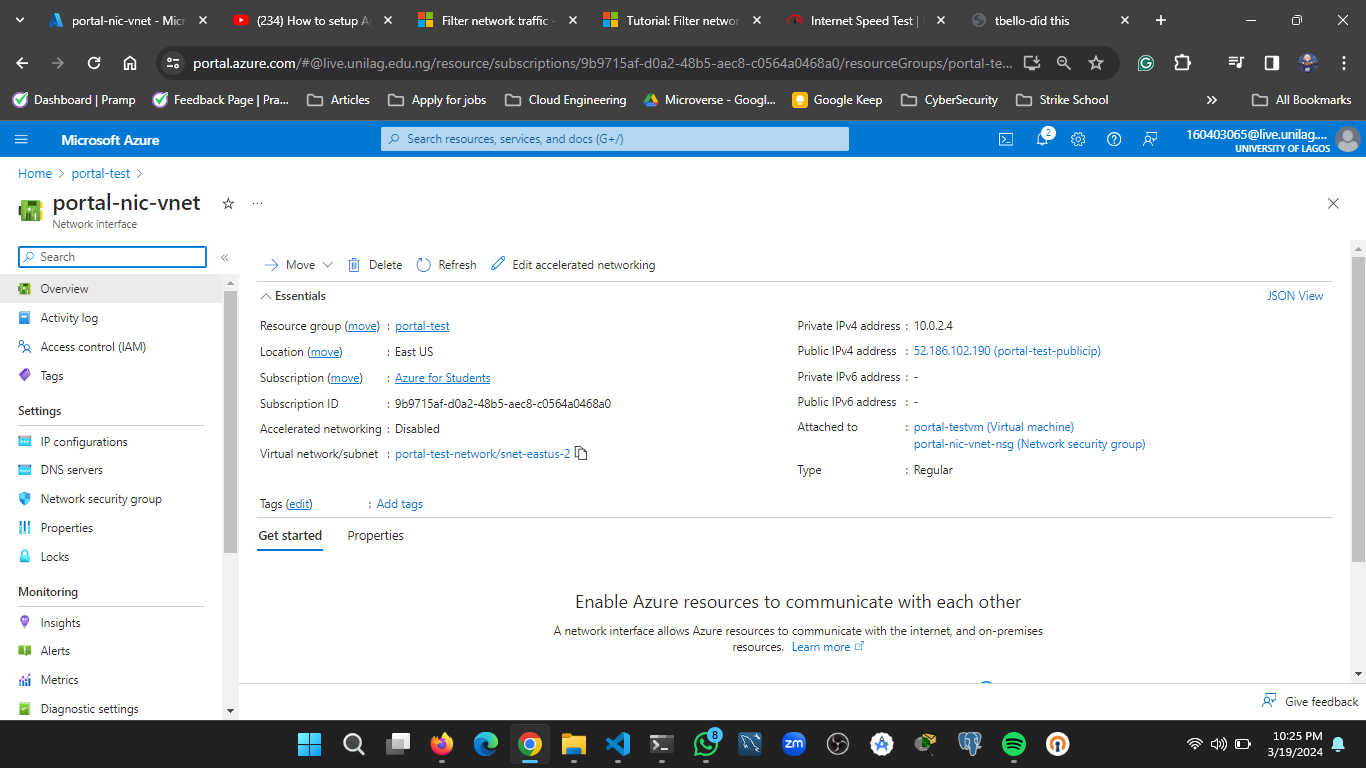This screenshot has height=768, width=1366.
Task: Open the feedback icon in the Azure header
Action: [1150, 140]
